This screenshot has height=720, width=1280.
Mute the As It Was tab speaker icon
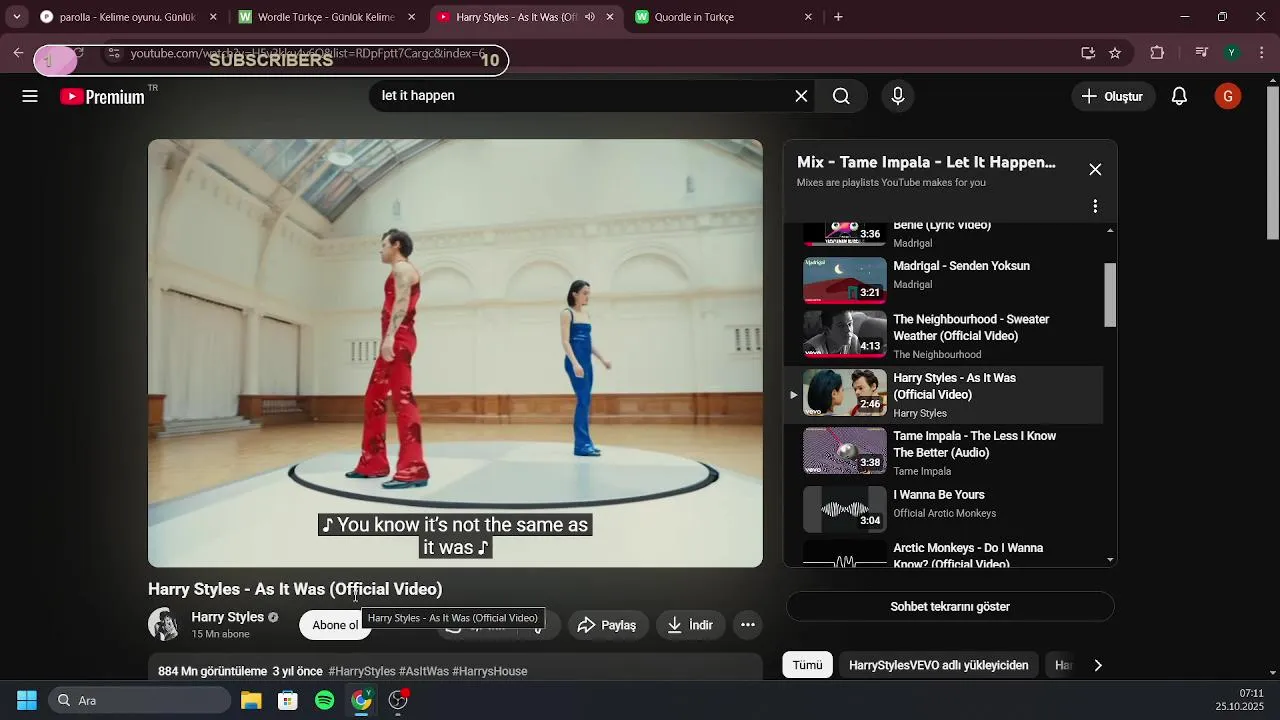[x=590, y=17]
